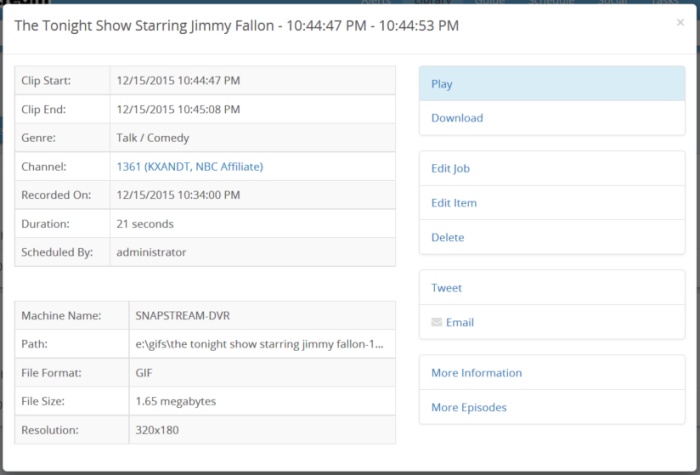
Task: Click the Clip End: label
Action: tap(43, 109)
